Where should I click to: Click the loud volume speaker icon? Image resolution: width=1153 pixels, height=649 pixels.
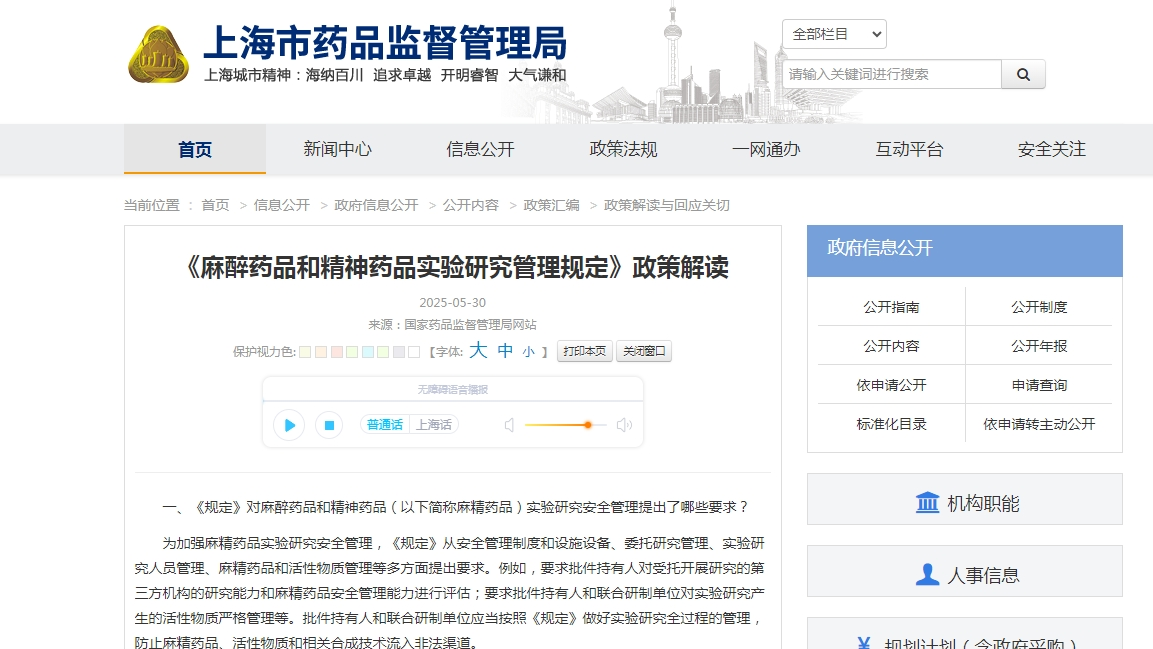624,425
